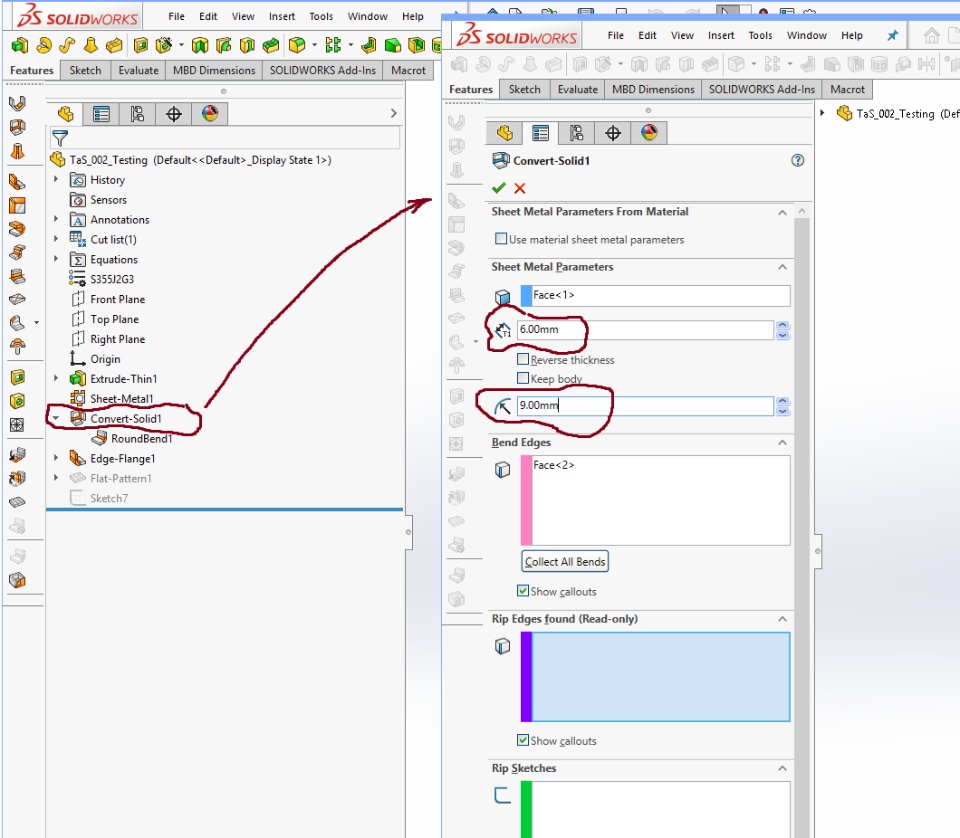Click Face<2> in the Bend Edges list
The width and height of the screenshot is (960, 838).
pos(553,465)
